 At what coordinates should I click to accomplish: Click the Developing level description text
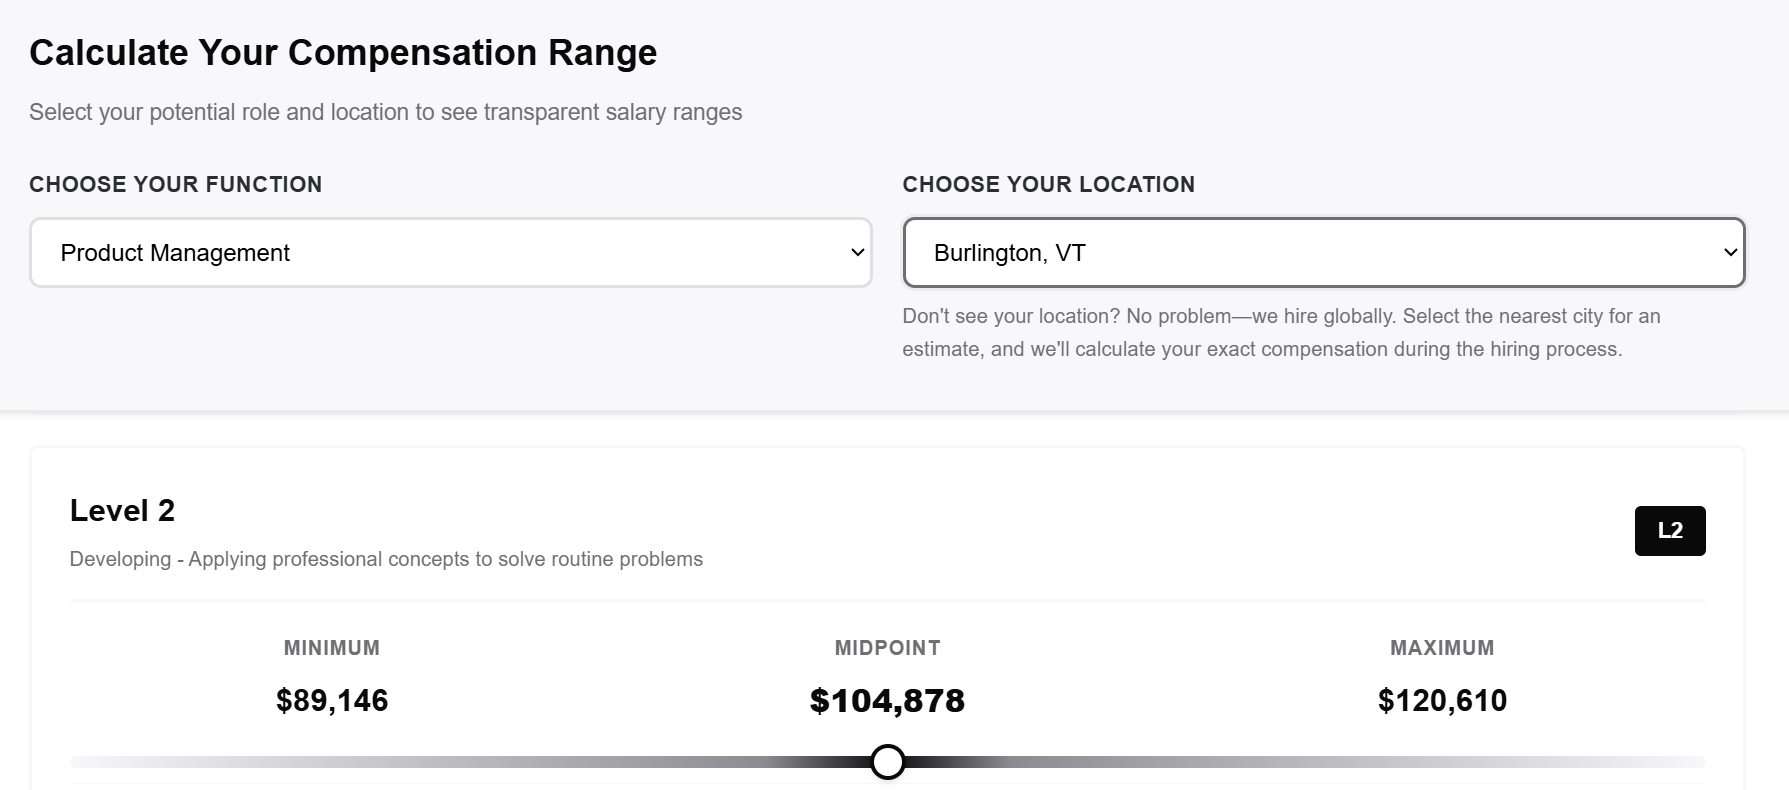(x=386, y=559)
